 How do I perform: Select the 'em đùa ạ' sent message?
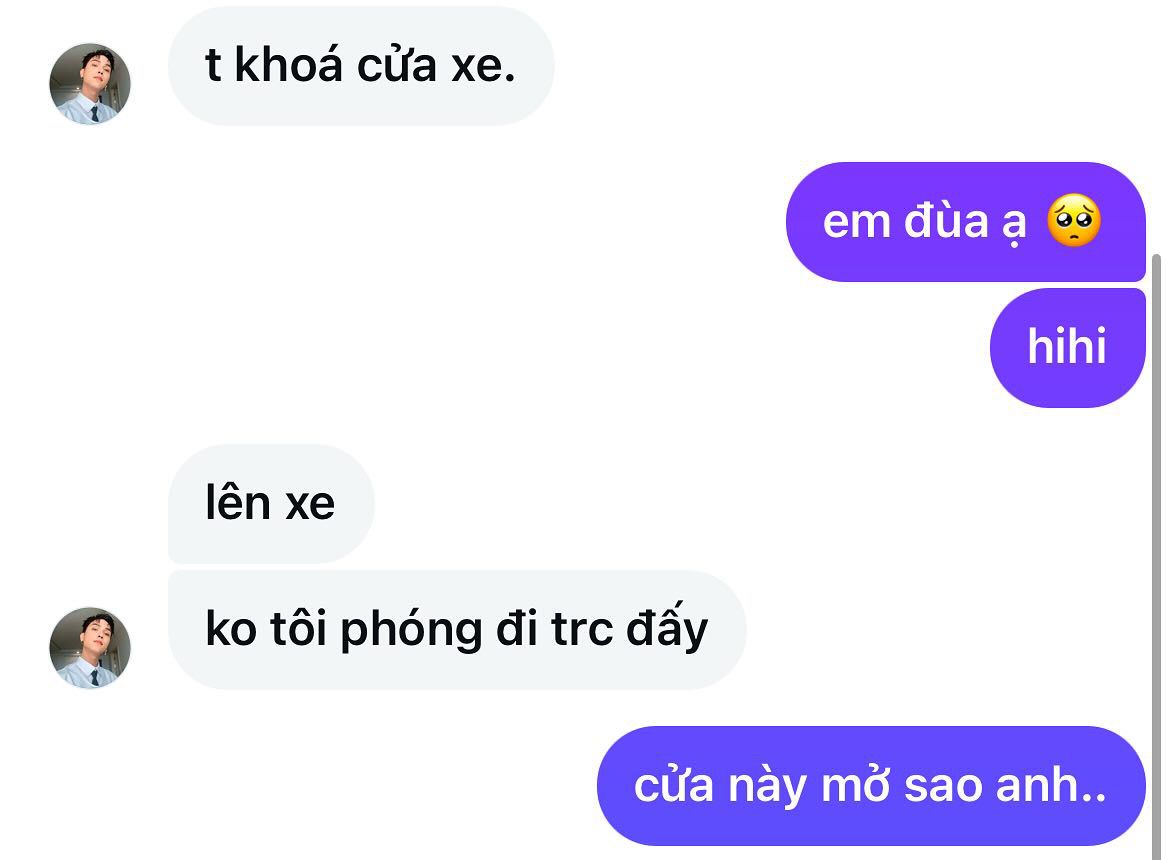(966, 222)
